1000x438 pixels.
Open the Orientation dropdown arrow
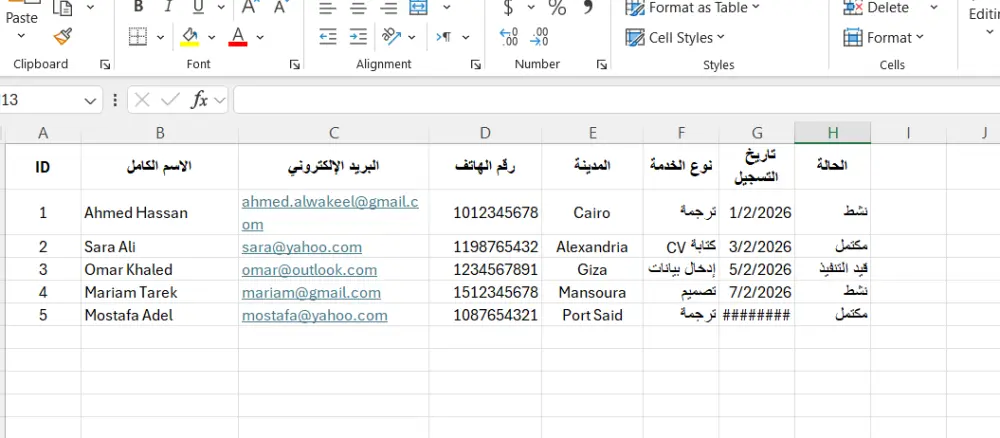414,37
